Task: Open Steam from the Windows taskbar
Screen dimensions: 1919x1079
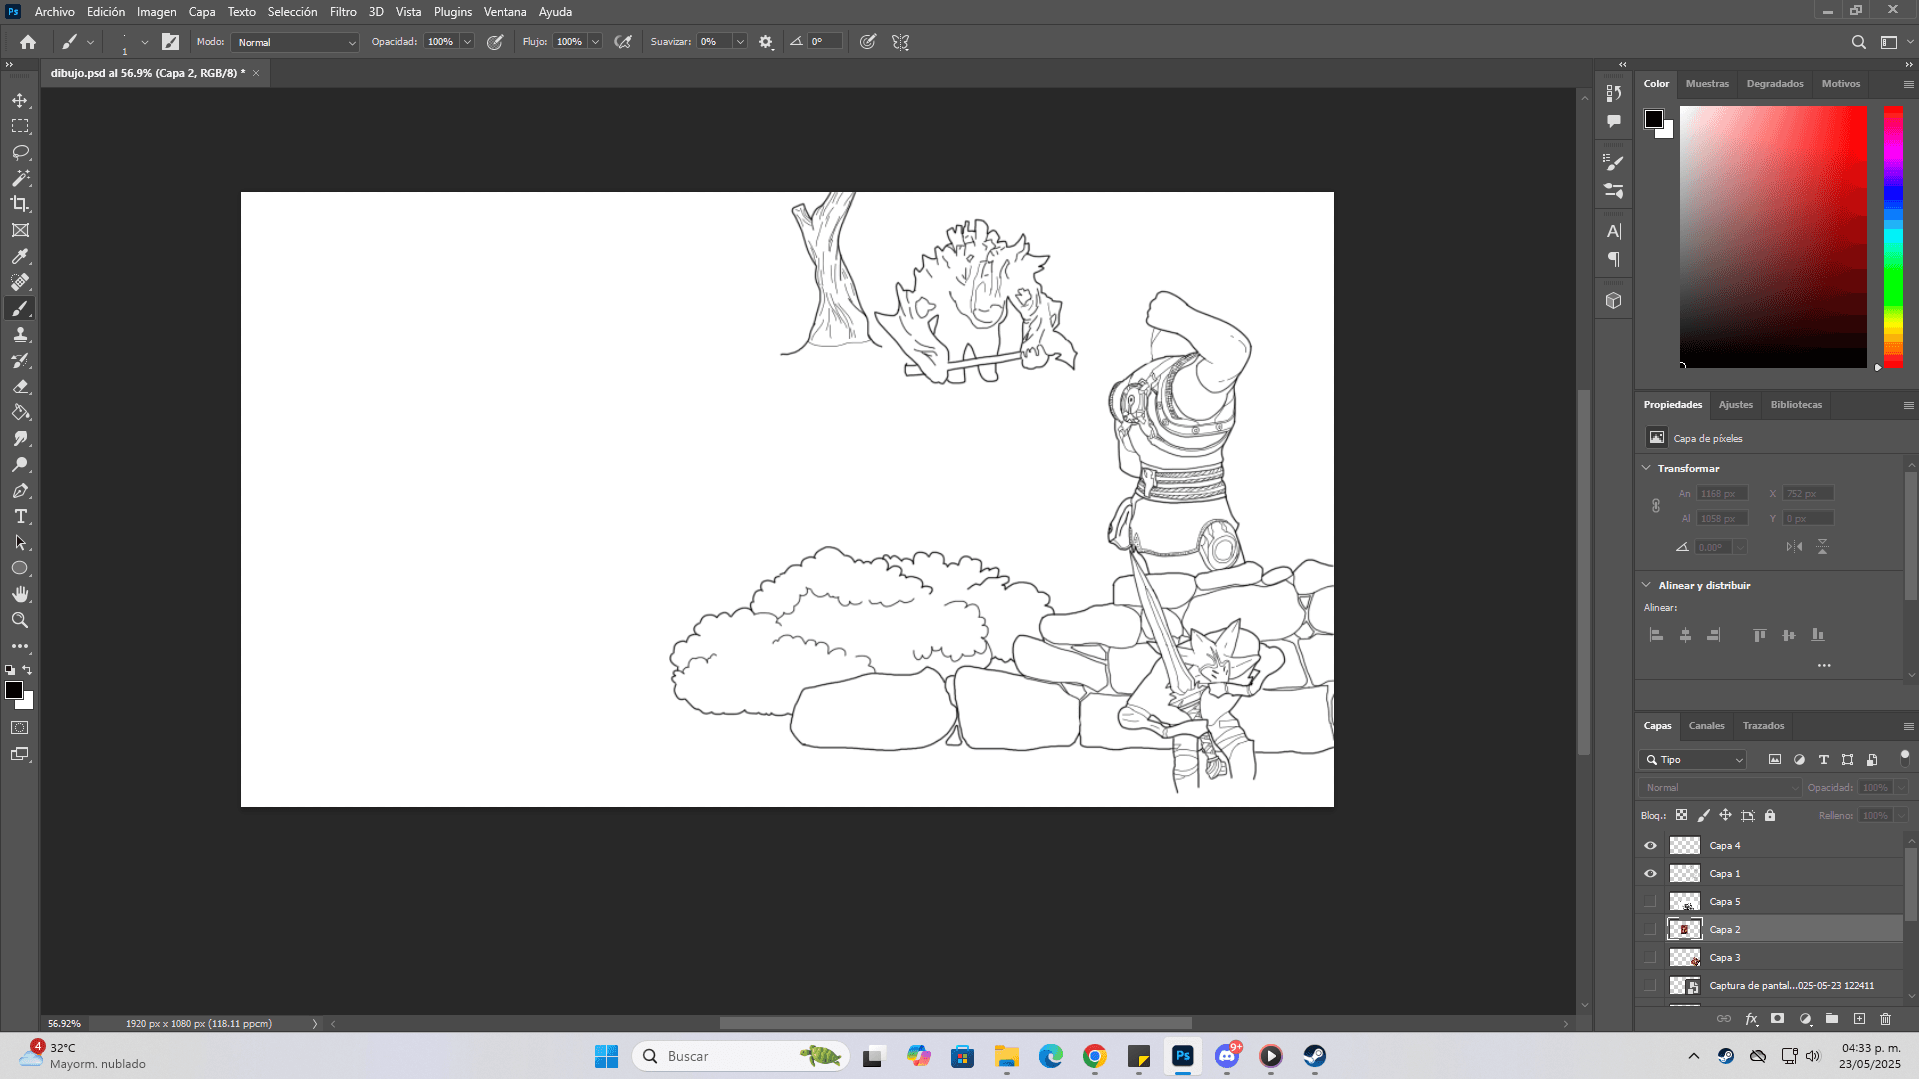Action: [x=1314, y=1056]
